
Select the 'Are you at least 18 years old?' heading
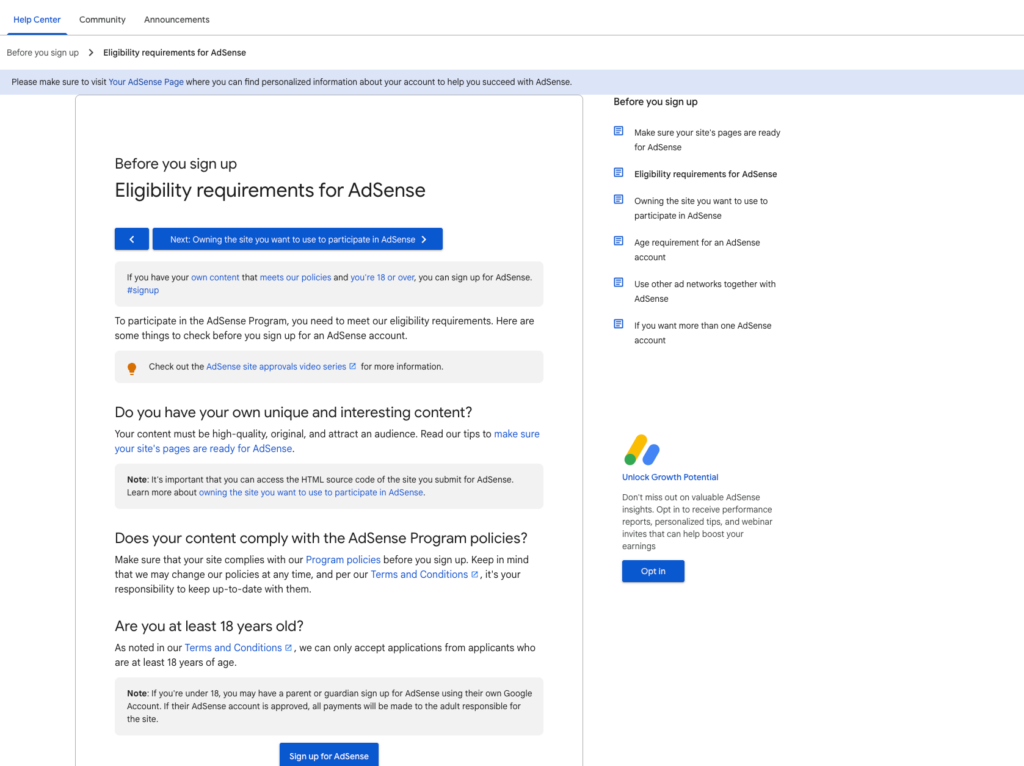209,626
